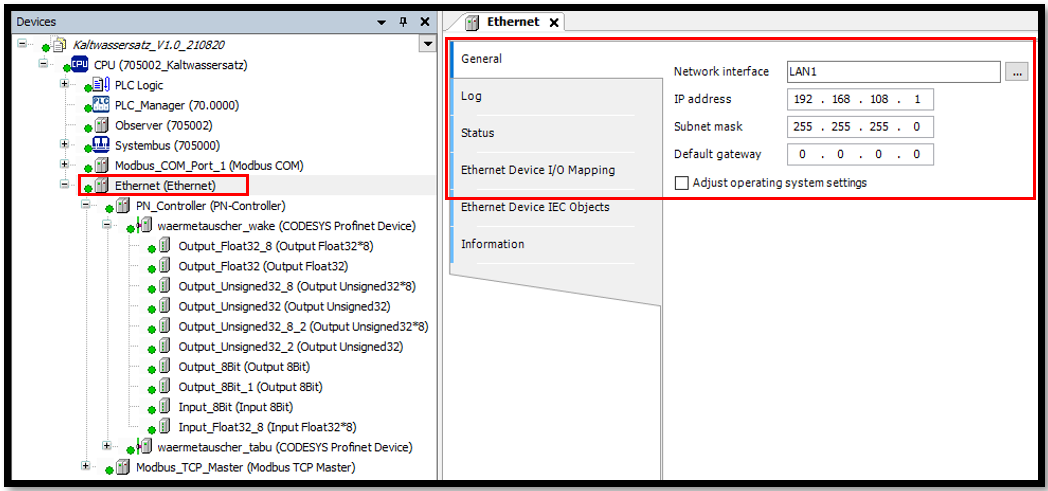
Task: Click the PLC Logic icon
Action: [101, 85]
